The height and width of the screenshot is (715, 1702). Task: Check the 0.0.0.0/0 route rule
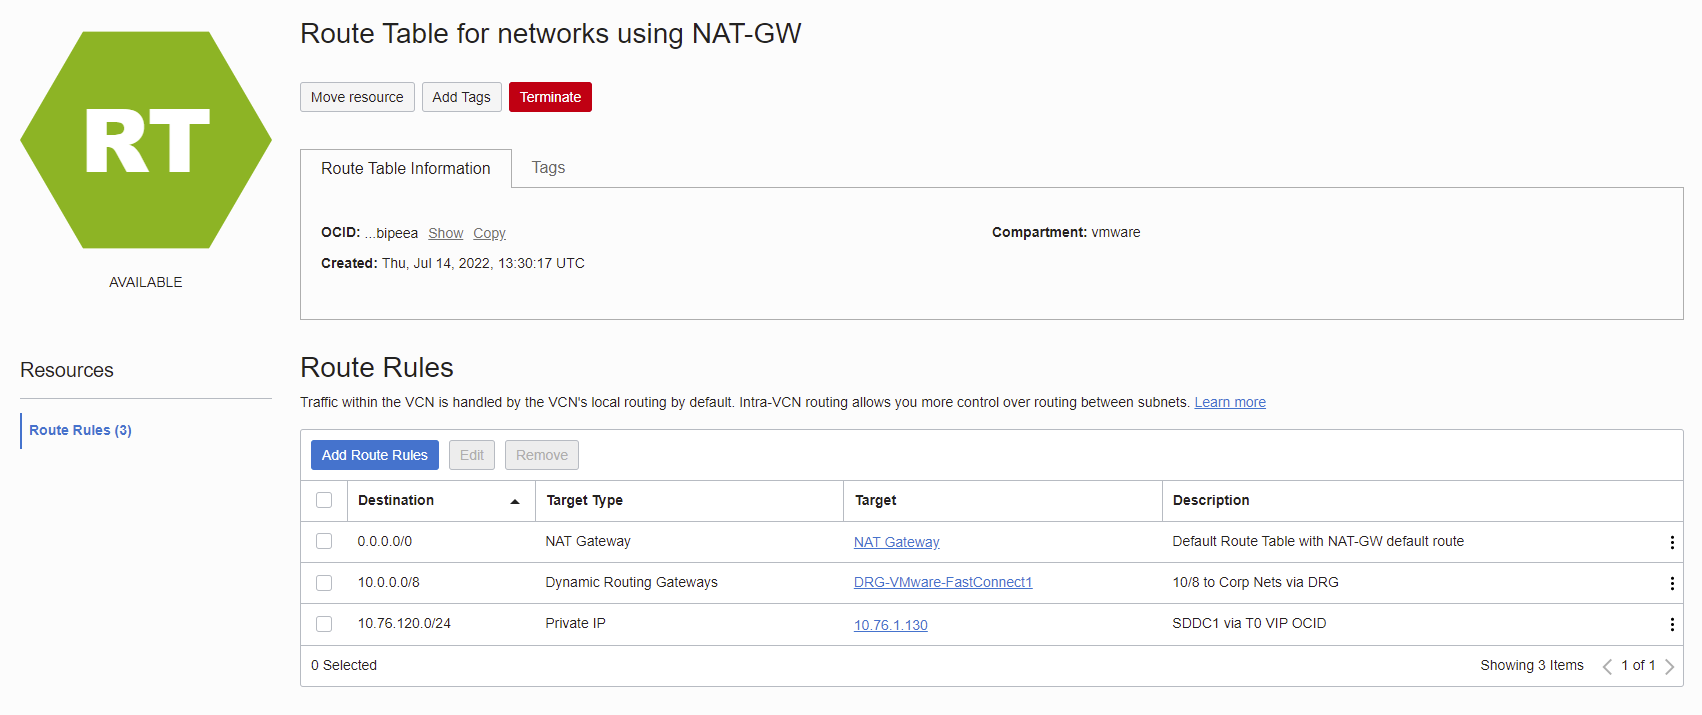tap(324, 541)
